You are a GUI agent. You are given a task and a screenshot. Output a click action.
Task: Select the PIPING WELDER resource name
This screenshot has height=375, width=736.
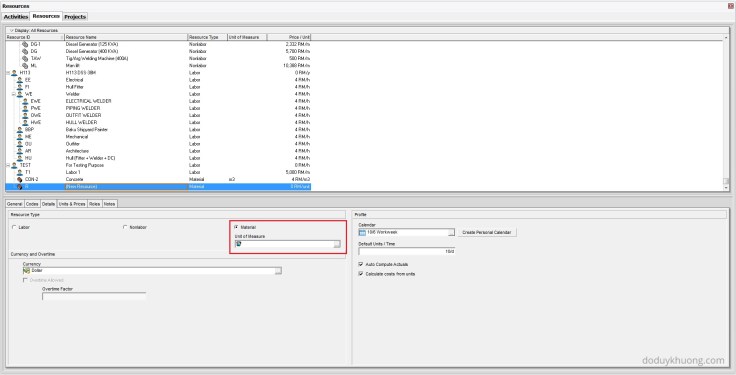click(83, 108)
